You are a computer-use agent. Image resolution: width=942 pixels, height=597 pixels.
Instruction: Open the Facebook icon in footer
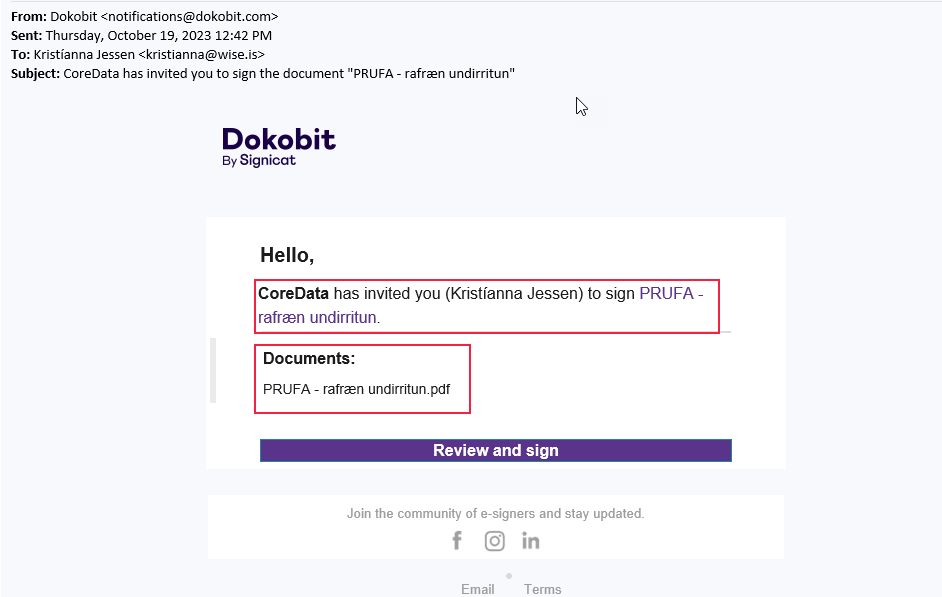pos(457,541)
